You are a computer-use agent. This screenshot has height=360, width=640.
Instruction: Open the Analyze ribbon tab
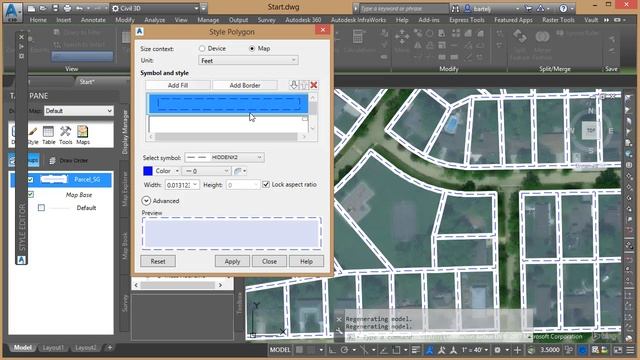(x=155, y=20)
